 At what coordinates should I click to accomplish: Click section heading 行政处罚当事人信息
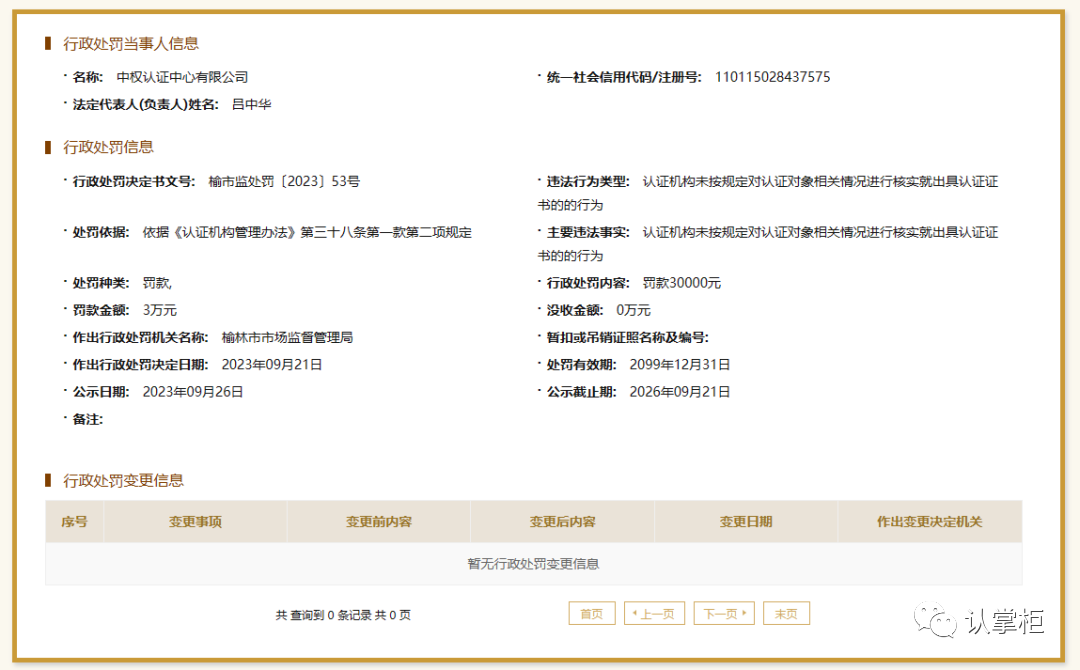click(131, 44)
